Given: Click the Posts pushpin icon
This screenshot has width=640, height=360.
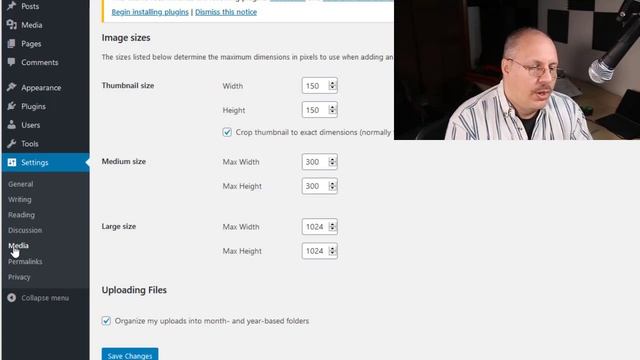Looking at the screenshot, I should pos(11,6).
